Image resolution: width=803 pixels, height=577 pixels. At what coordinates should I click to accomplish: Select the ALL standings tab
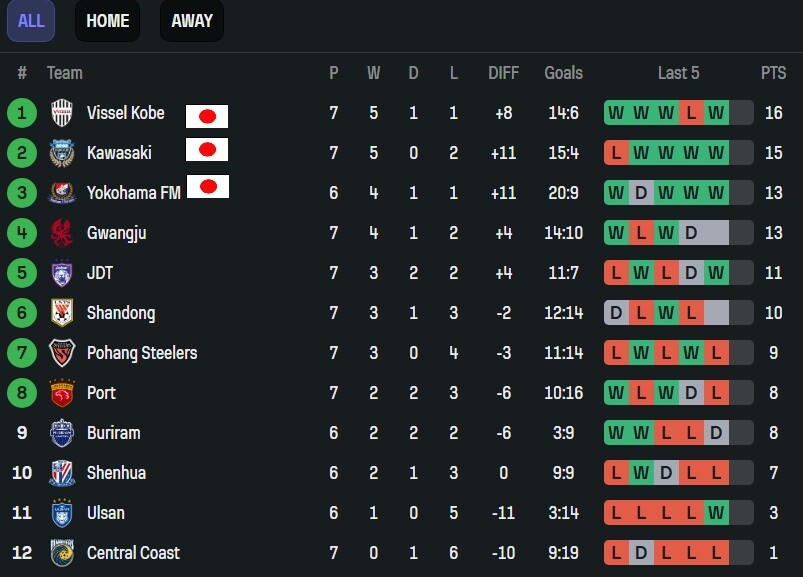click(31, 21)
